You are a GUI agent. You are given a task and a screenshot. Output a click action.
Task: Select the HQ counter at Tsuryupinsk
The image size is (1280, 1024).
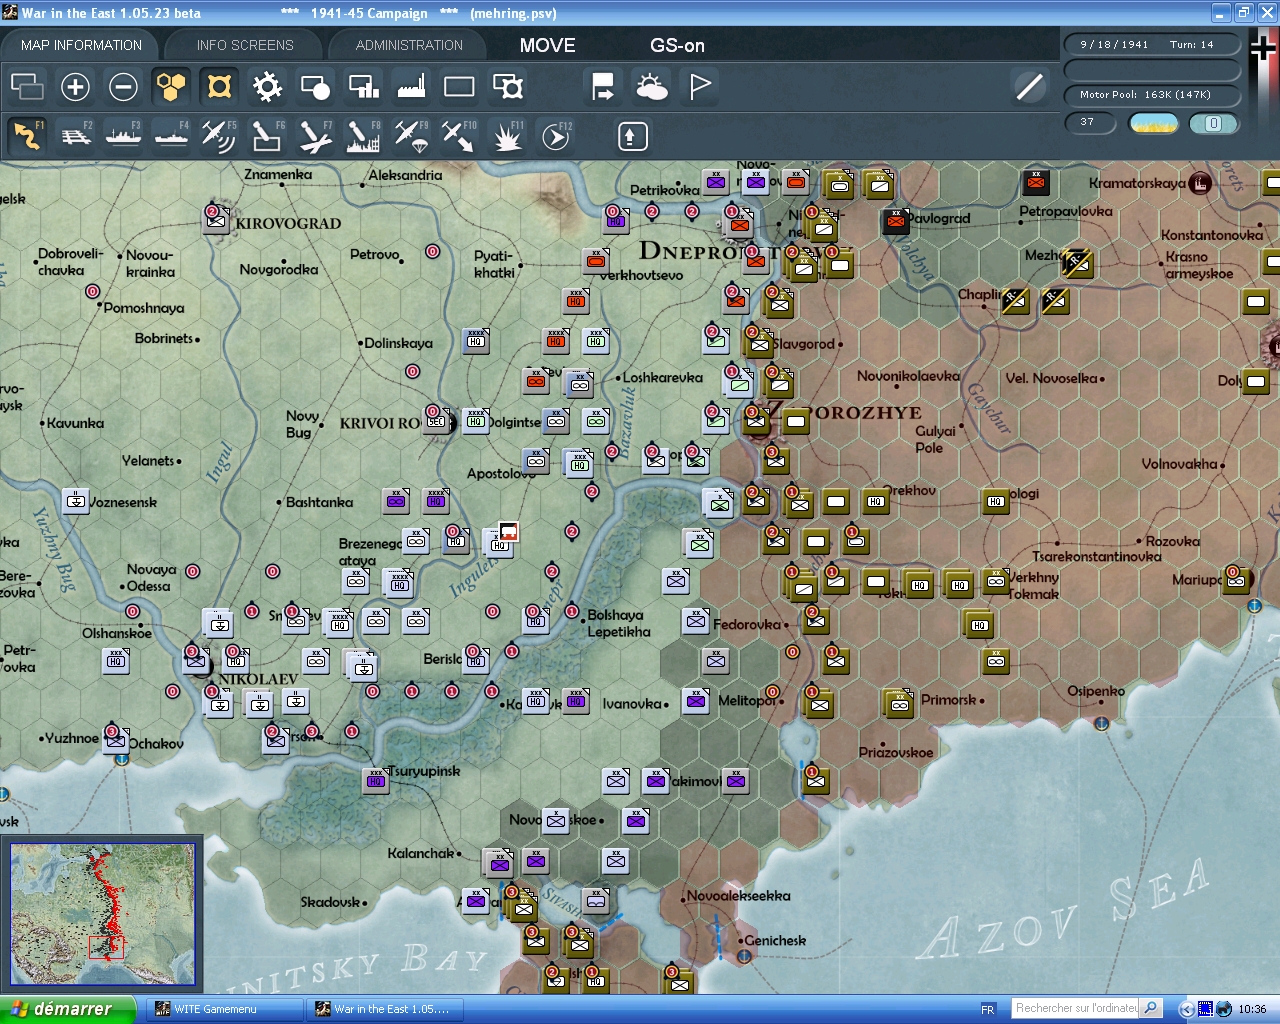[x=376, y=780]
